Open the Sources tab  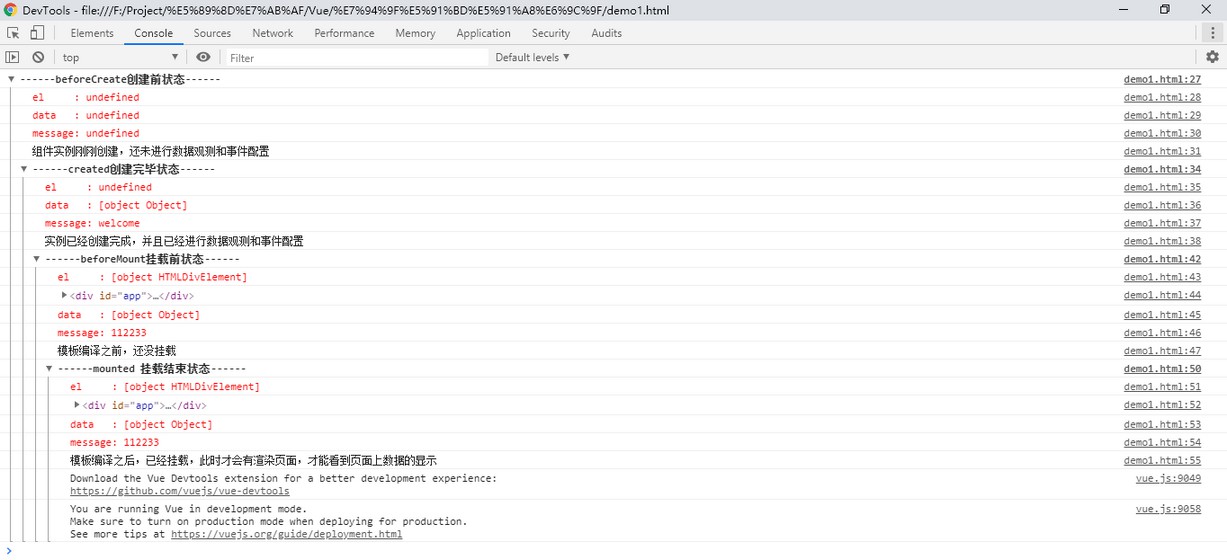[212, 33]
